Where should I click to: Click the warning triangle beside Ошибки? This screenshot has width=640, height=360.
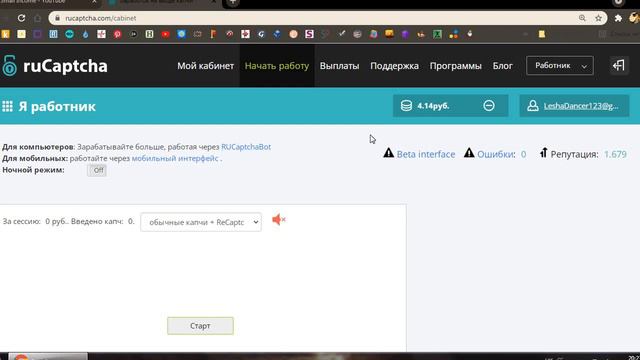pos(469,153)
